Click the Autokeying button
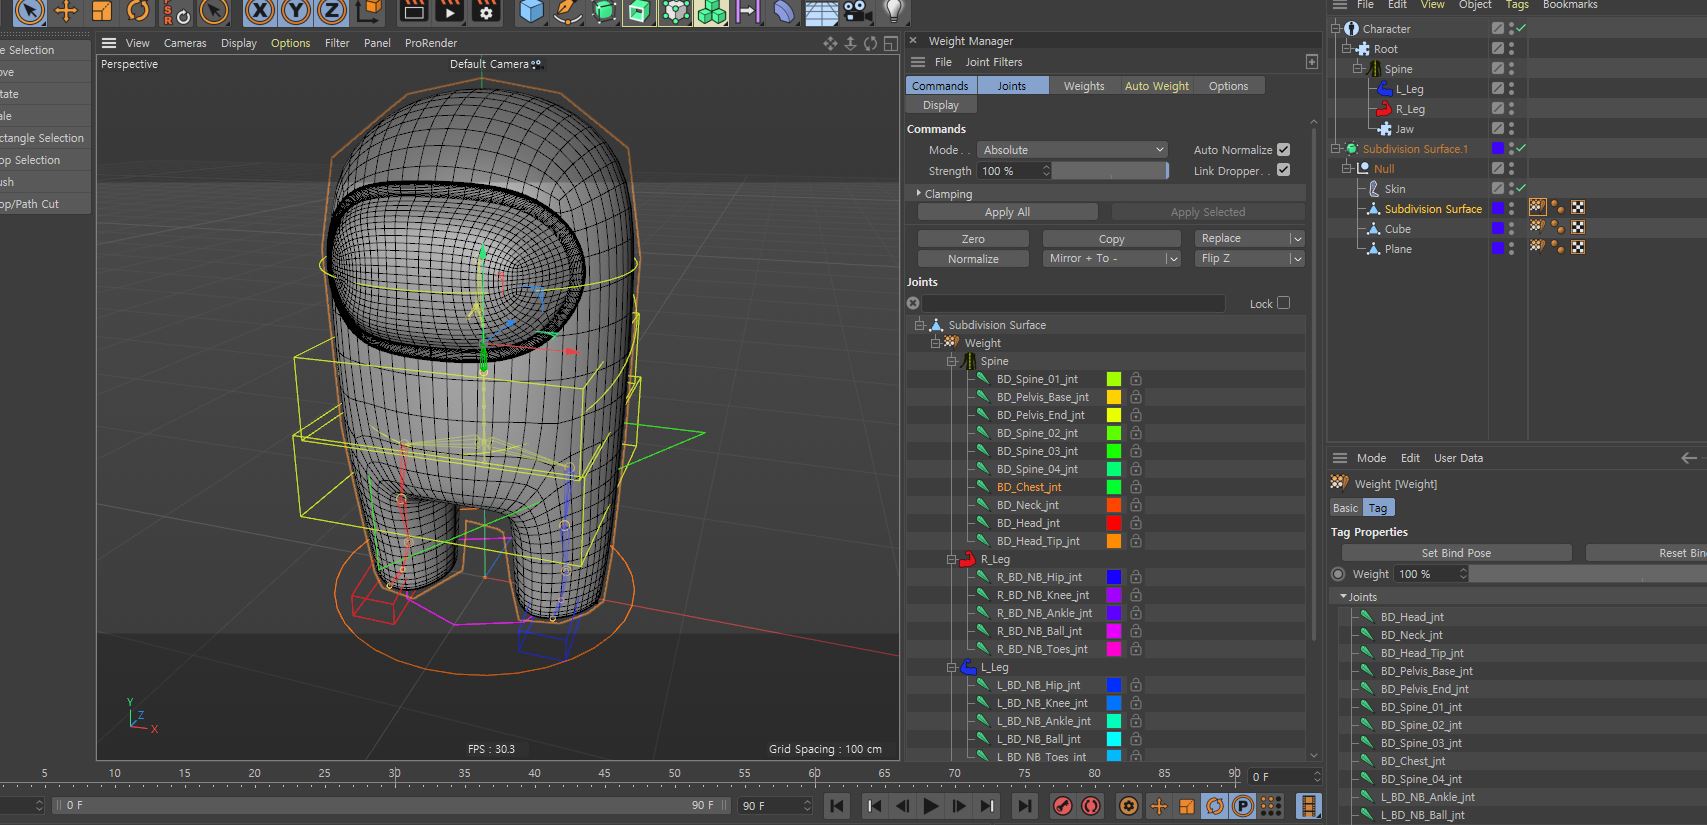 pyautogui.click(x=1091, y=806)
